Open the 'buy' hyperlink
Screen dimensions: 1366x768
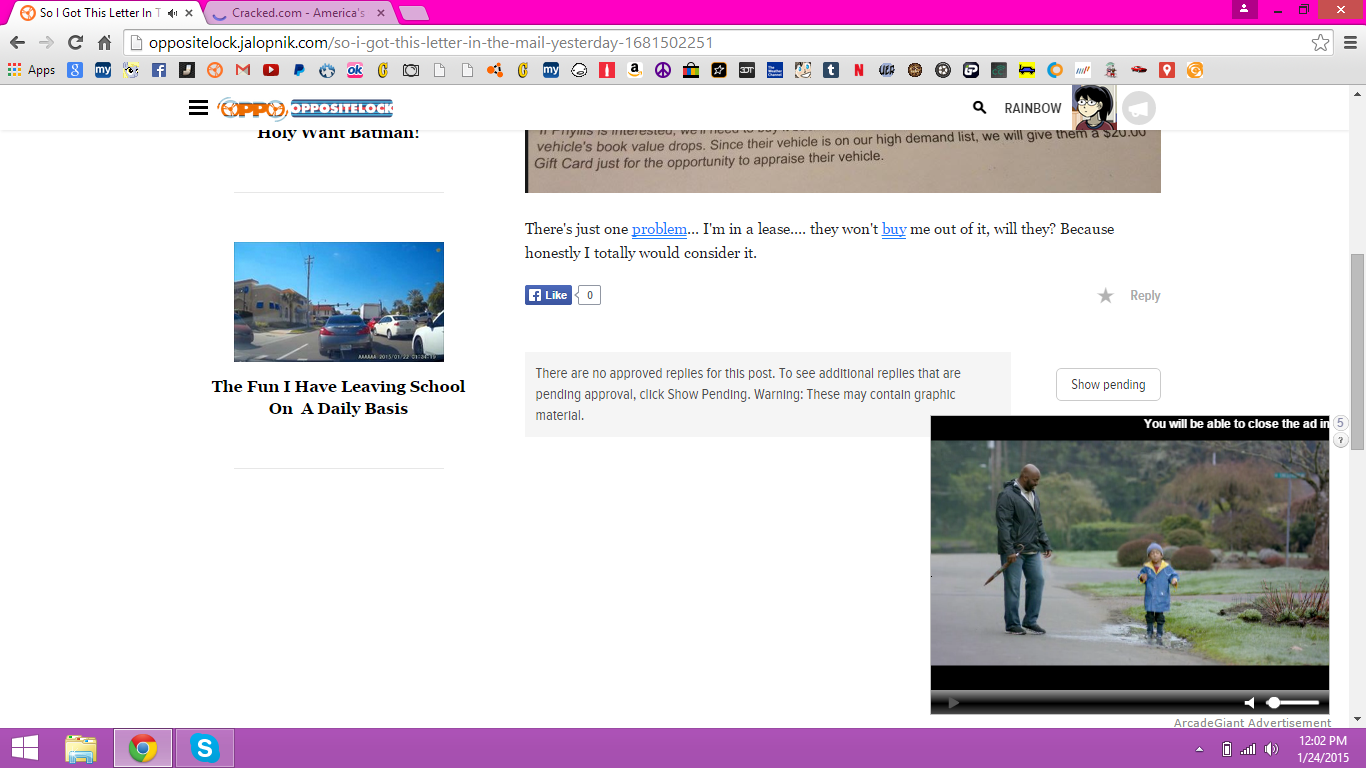click(894, 229)
